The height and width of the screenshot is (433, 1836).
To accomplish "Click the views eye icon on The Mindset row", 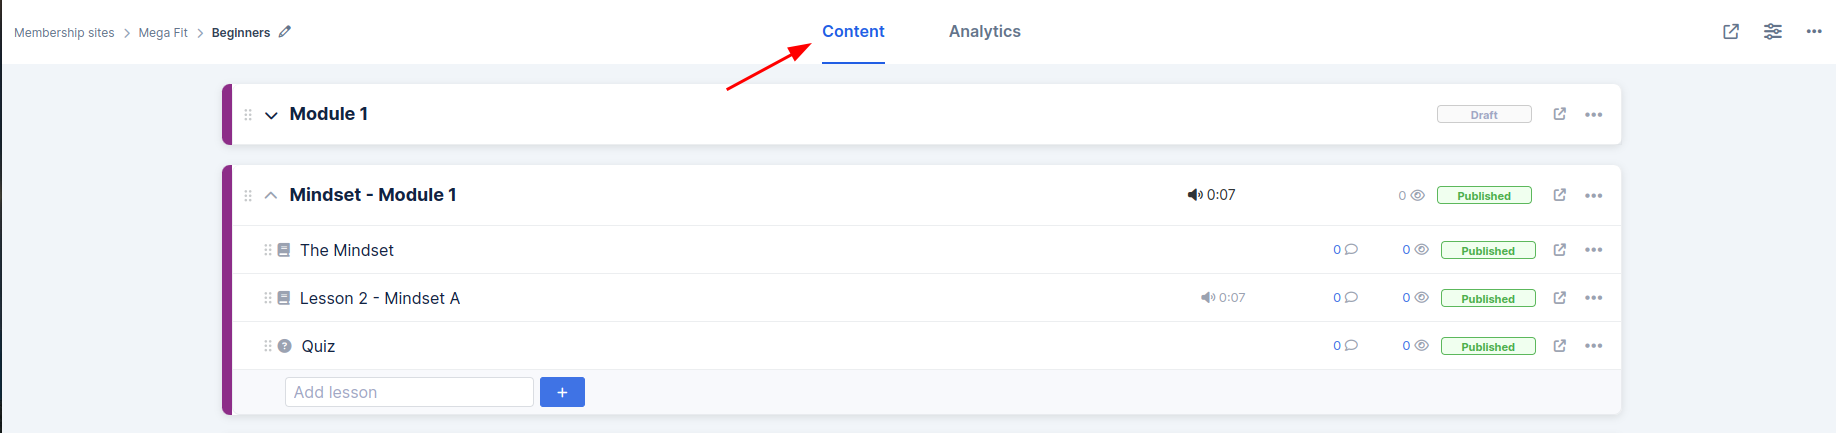I will point(1421,250).
